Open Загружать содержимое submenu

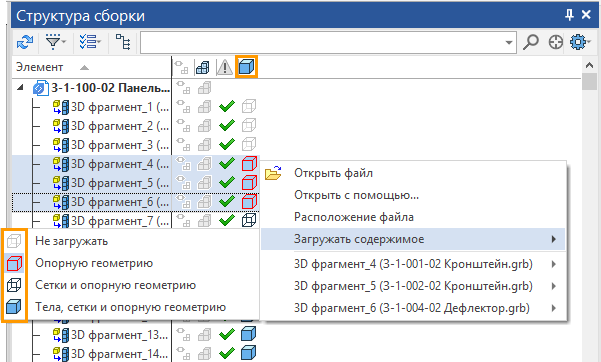coord(413,239)
